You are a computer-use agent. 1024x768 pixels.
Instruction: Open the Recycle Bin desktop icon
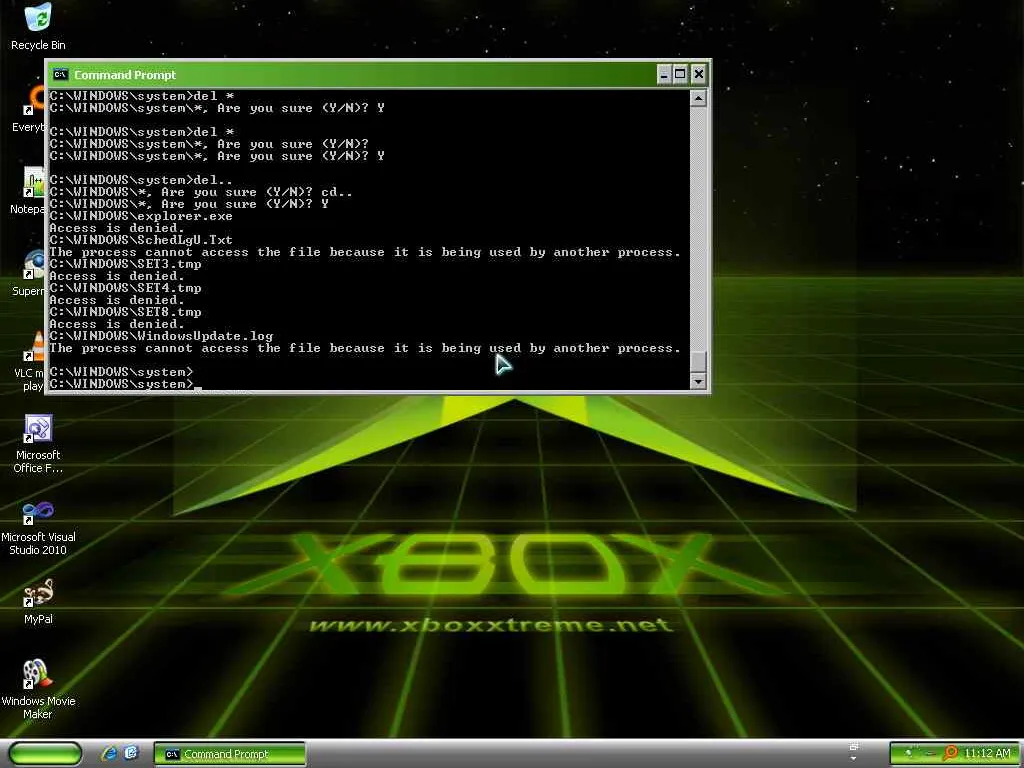(x=38, y=26)
